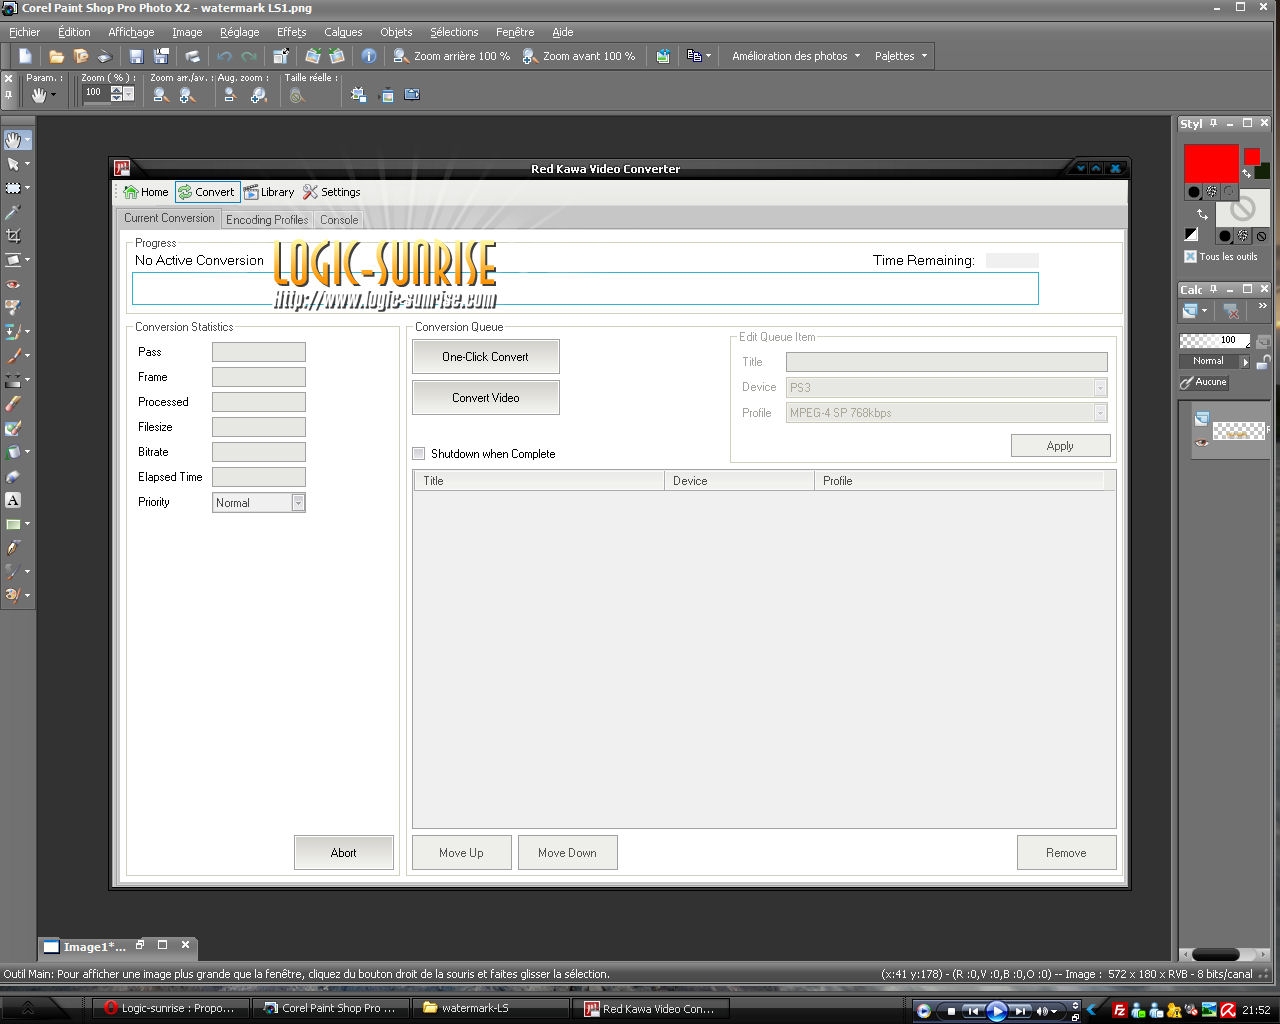Screen dimensions: 1280x1024
Task: Toggle layer visibility eye icon
Action: click(1201, 441)
